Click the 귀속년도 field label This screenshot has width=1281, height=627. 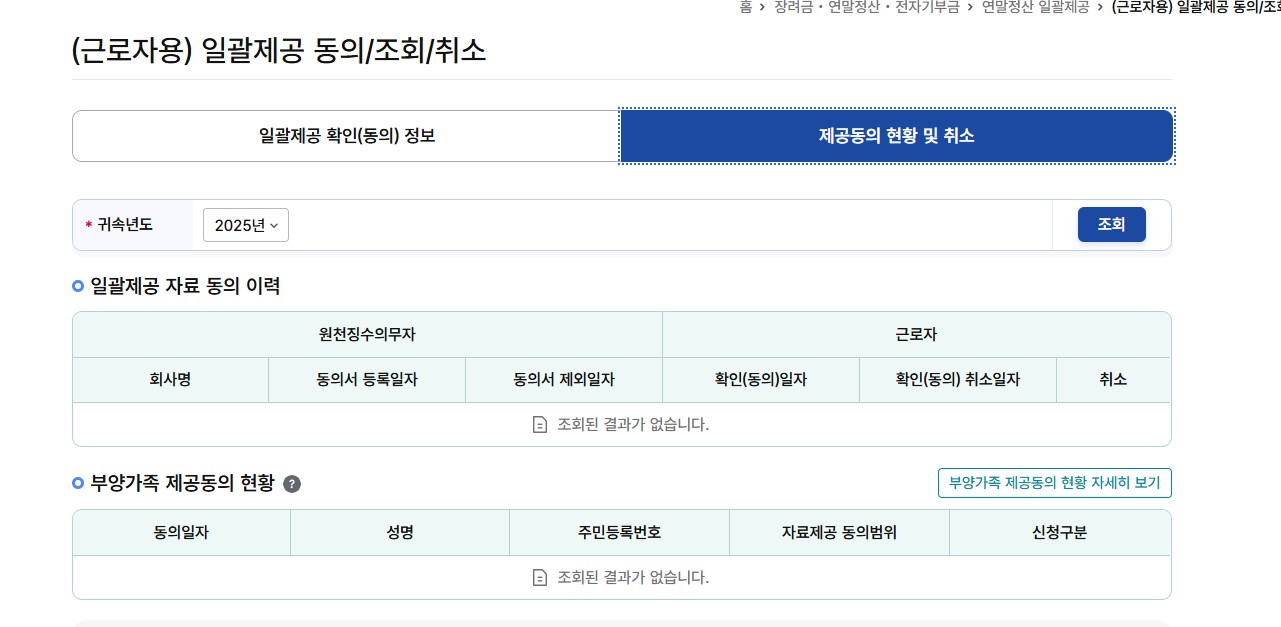[x=125, y=225]
